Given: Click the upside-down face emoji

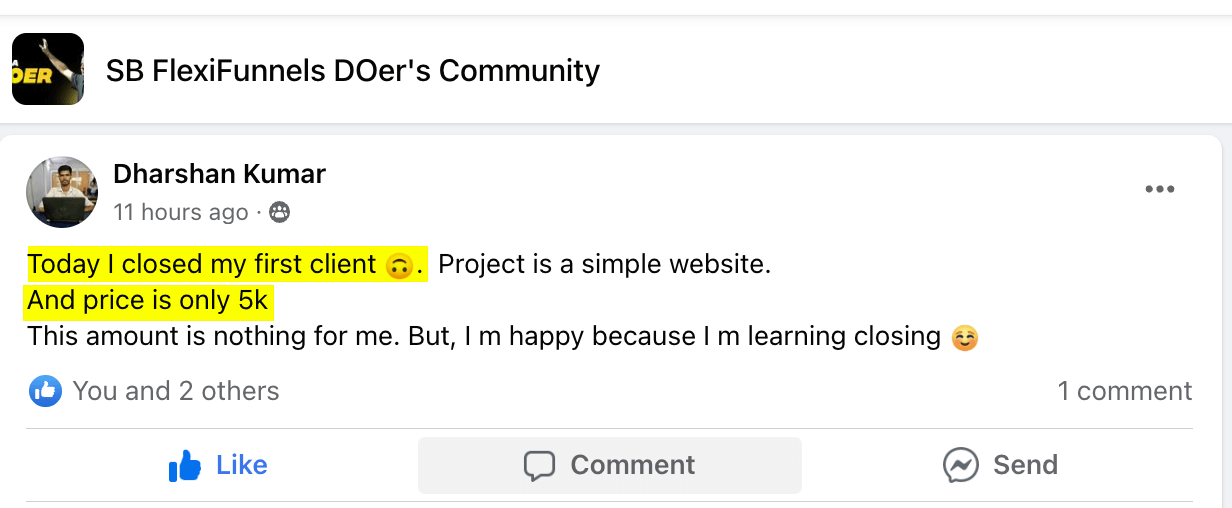Looking at the screenshot, I should pos(399,266).
